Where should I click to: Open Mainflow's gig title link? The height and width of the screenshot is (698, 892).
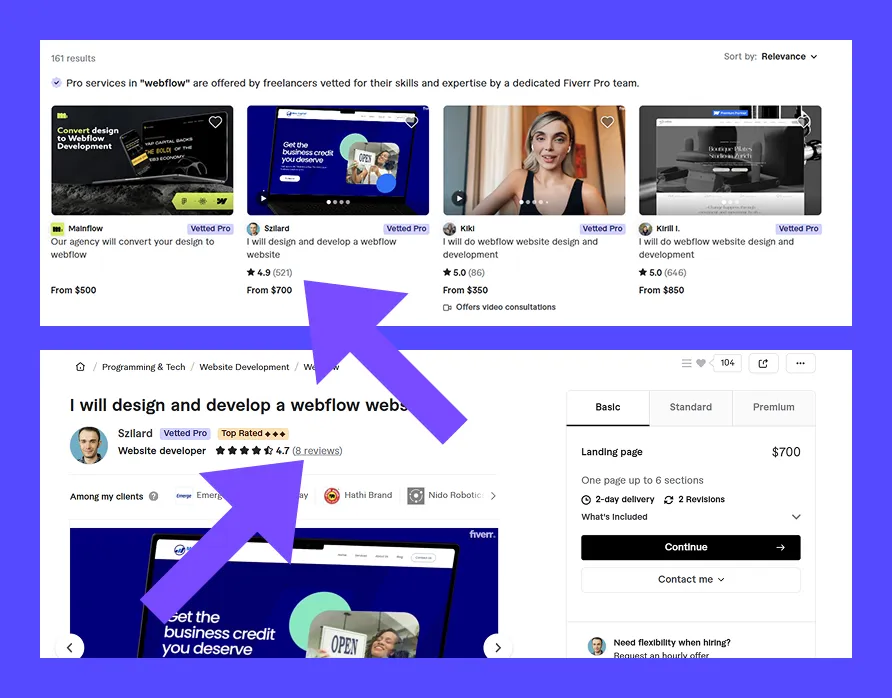pyautogui.click(x=133, y=248)
